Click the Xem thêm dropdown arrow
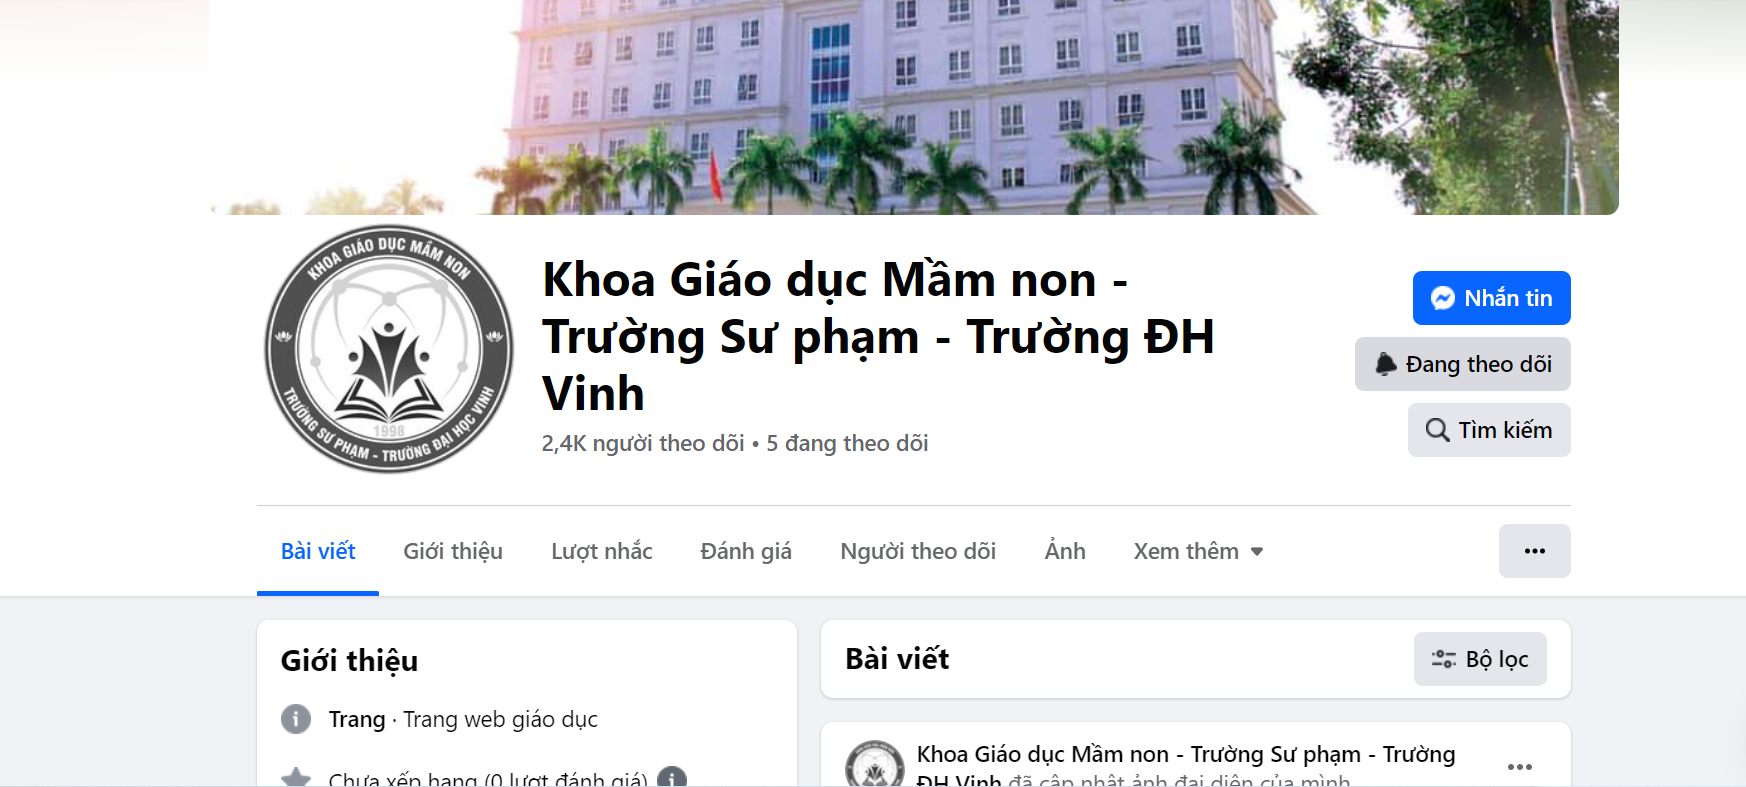Viewport: 1746px width, 787px height. tap(1257, 552)
